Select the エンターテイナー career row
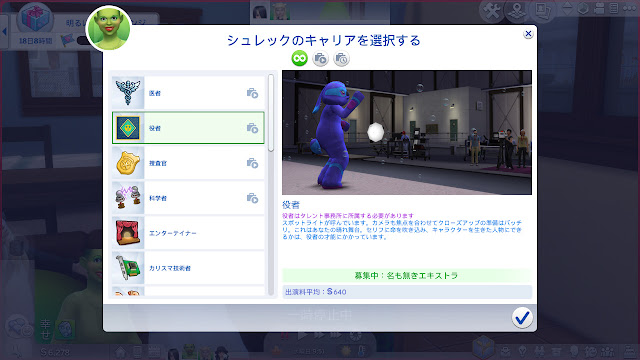The width and height of the screenshot is (640, 360). pyautogui.click(x=188, y=233)
